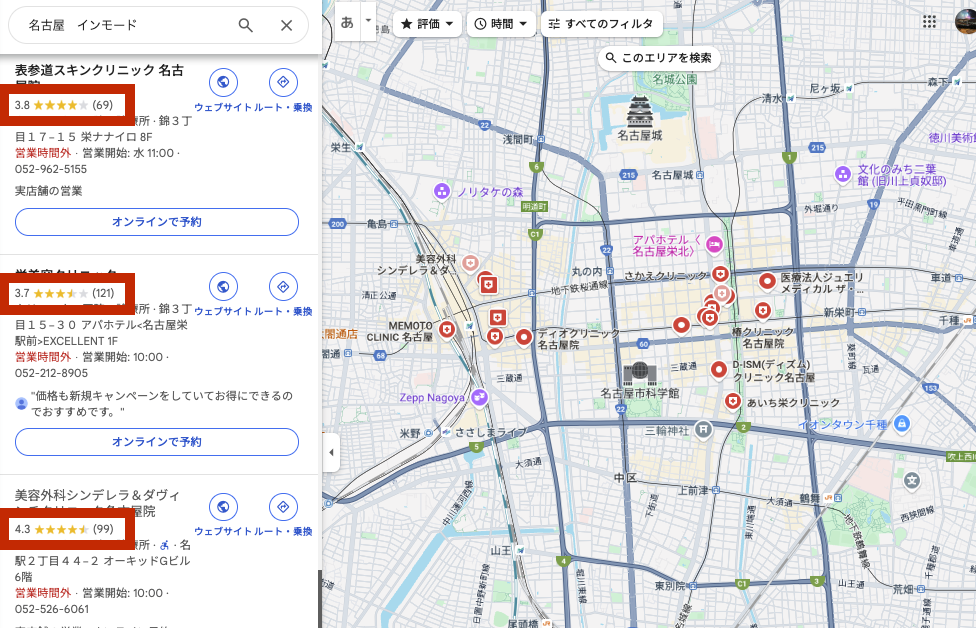Click phone number 052-962-5155
The image size is (976, 628).
point(51,169)
